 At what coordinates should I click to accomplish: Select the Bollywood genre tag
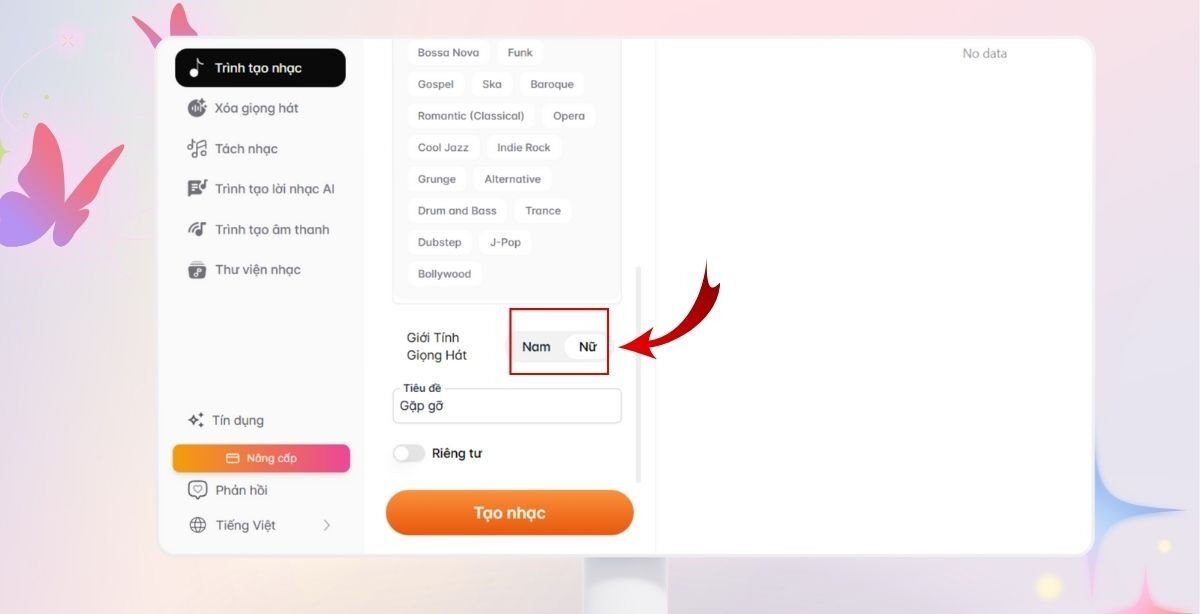tap(444, 274)
